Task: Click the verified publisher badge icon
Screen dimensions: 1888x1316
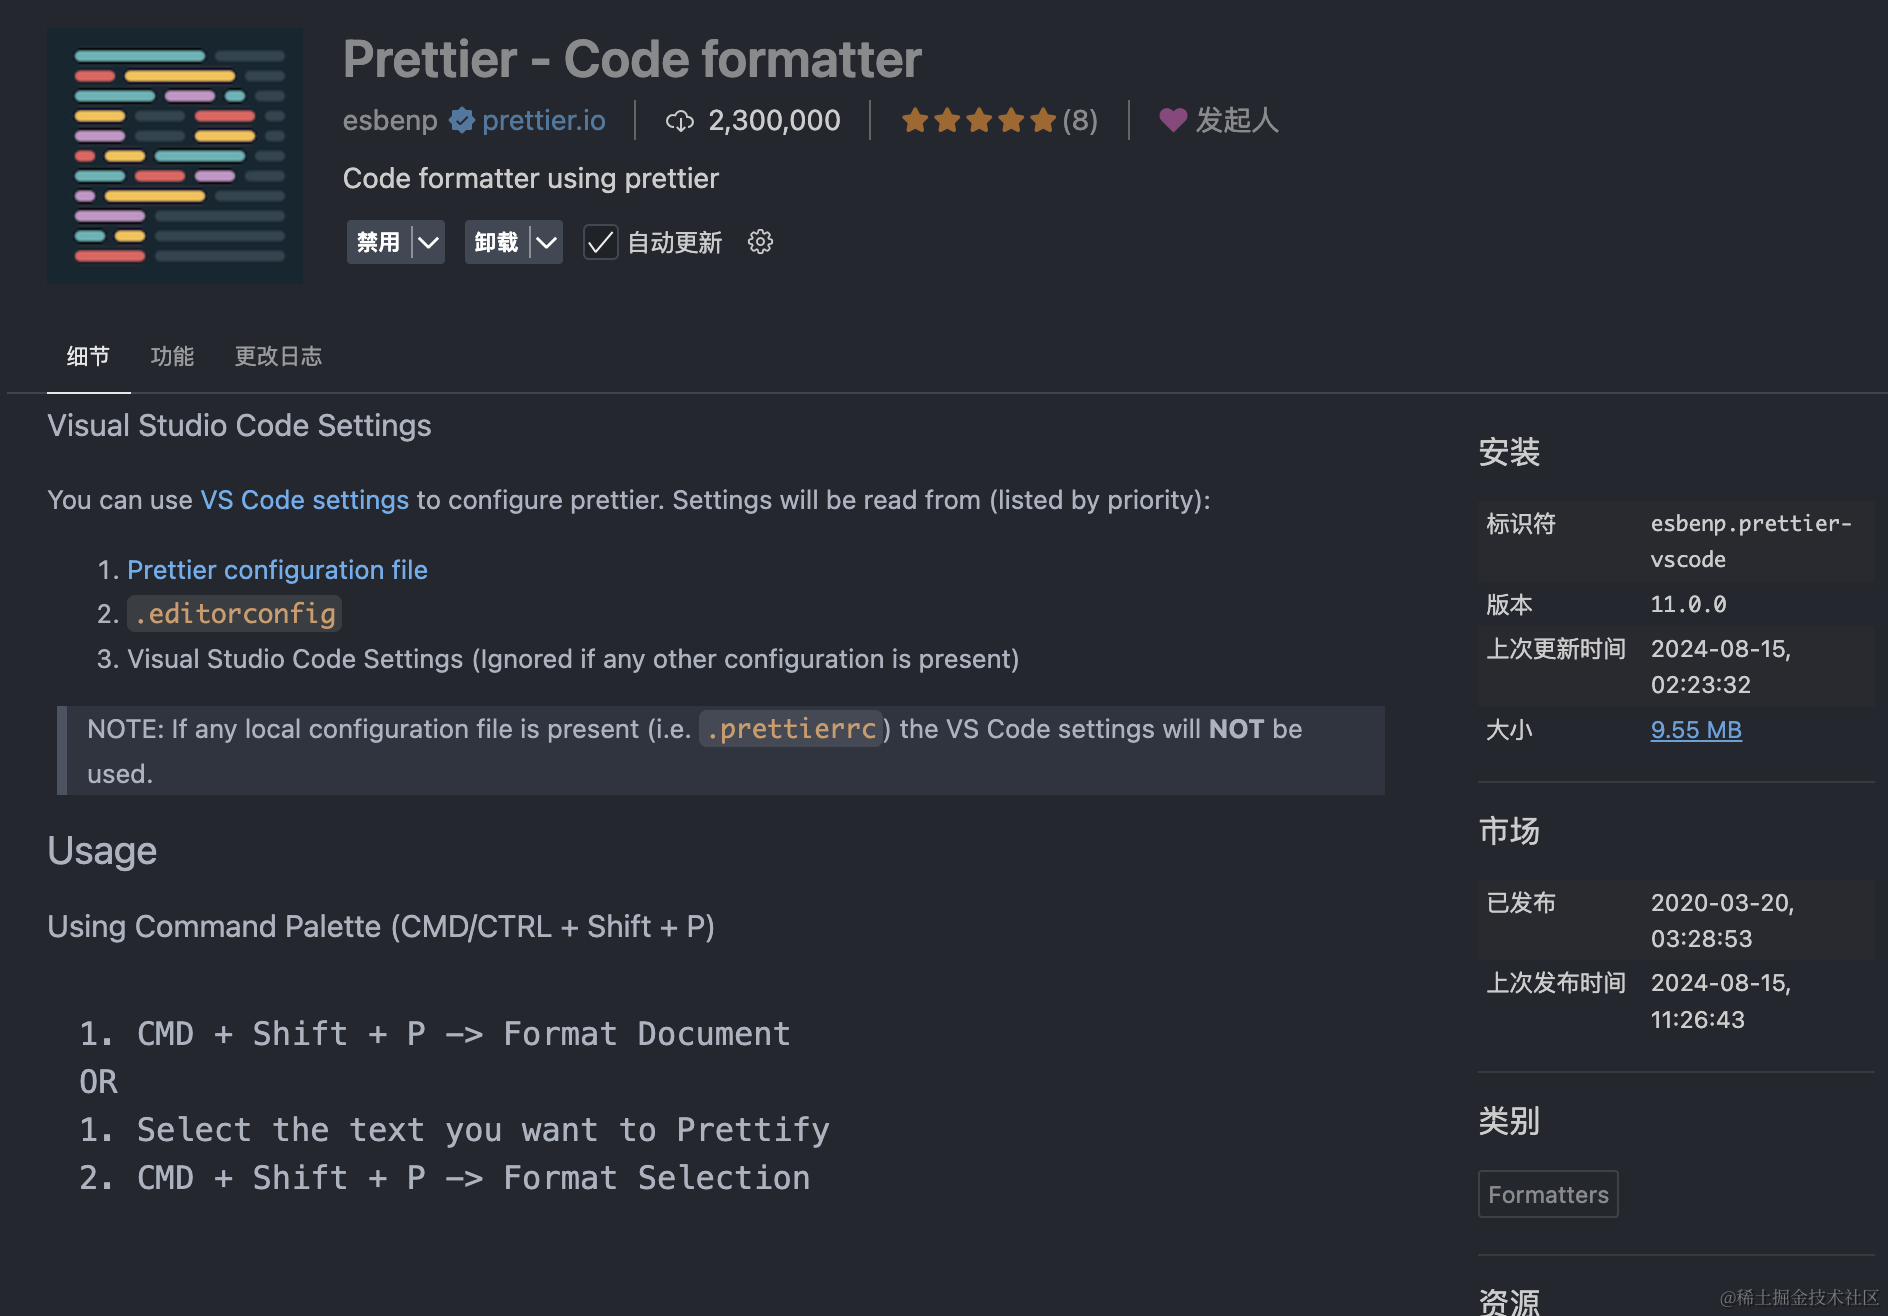Action: click(461, 120)
